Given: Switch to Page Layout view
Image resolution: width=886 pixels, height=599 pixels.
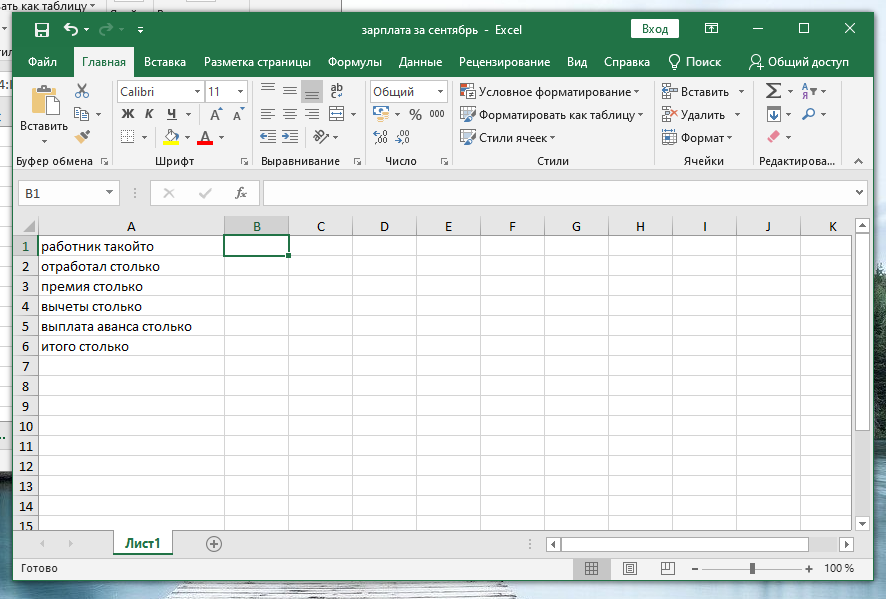Looking at the screenshot, I should 629,568.
